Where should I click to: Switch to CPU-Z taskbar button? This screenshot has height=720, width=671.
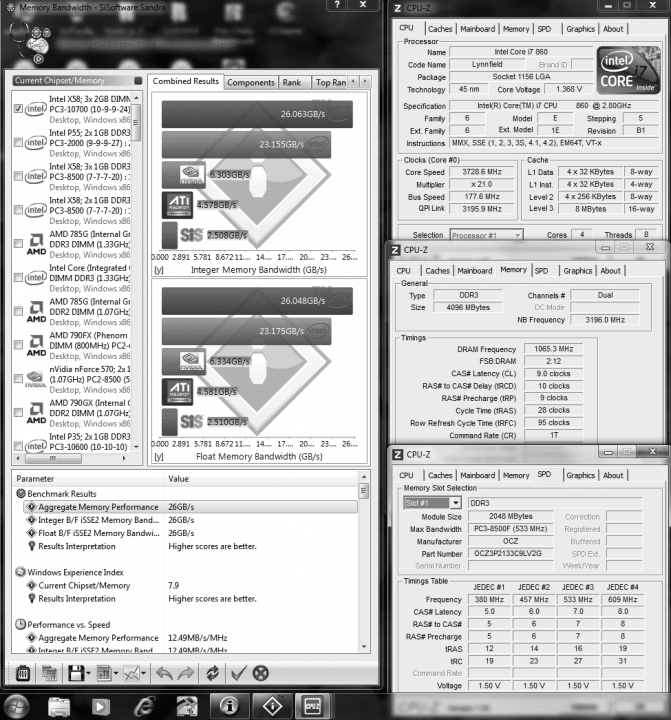click(x=312, y=706)
